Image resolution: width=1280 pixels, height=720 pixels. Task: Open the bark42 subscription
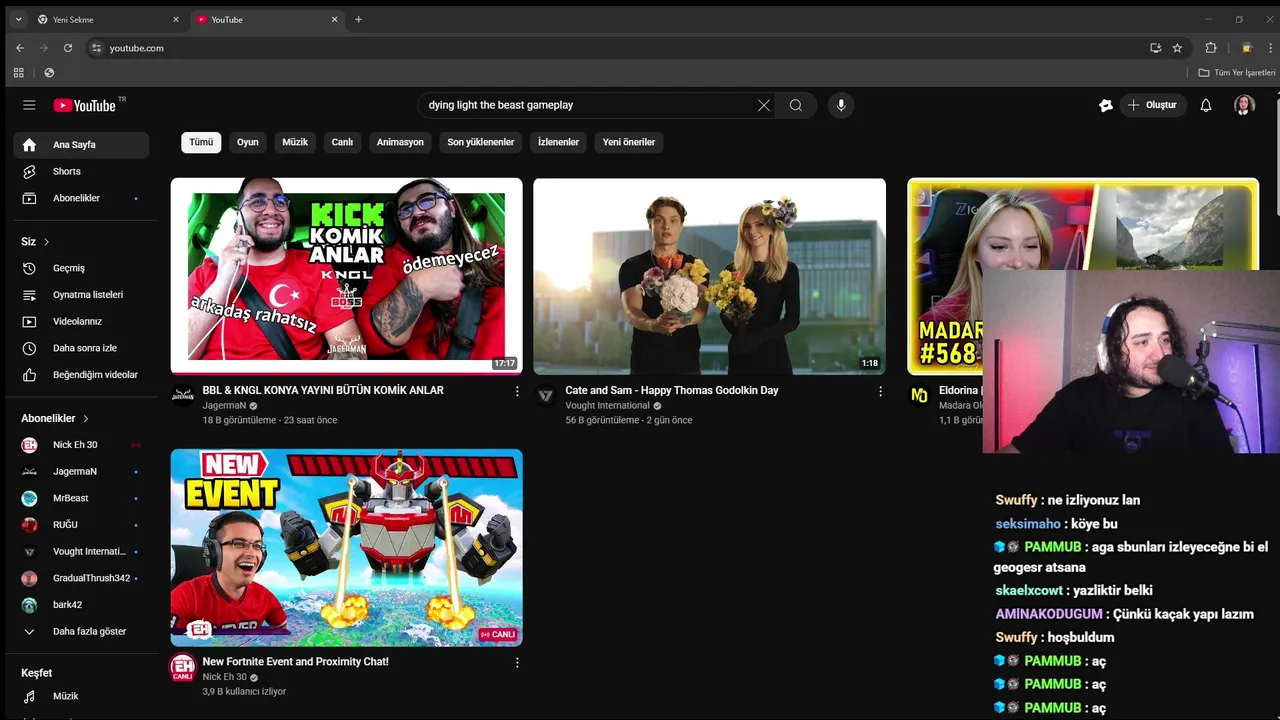pos(81,605)
